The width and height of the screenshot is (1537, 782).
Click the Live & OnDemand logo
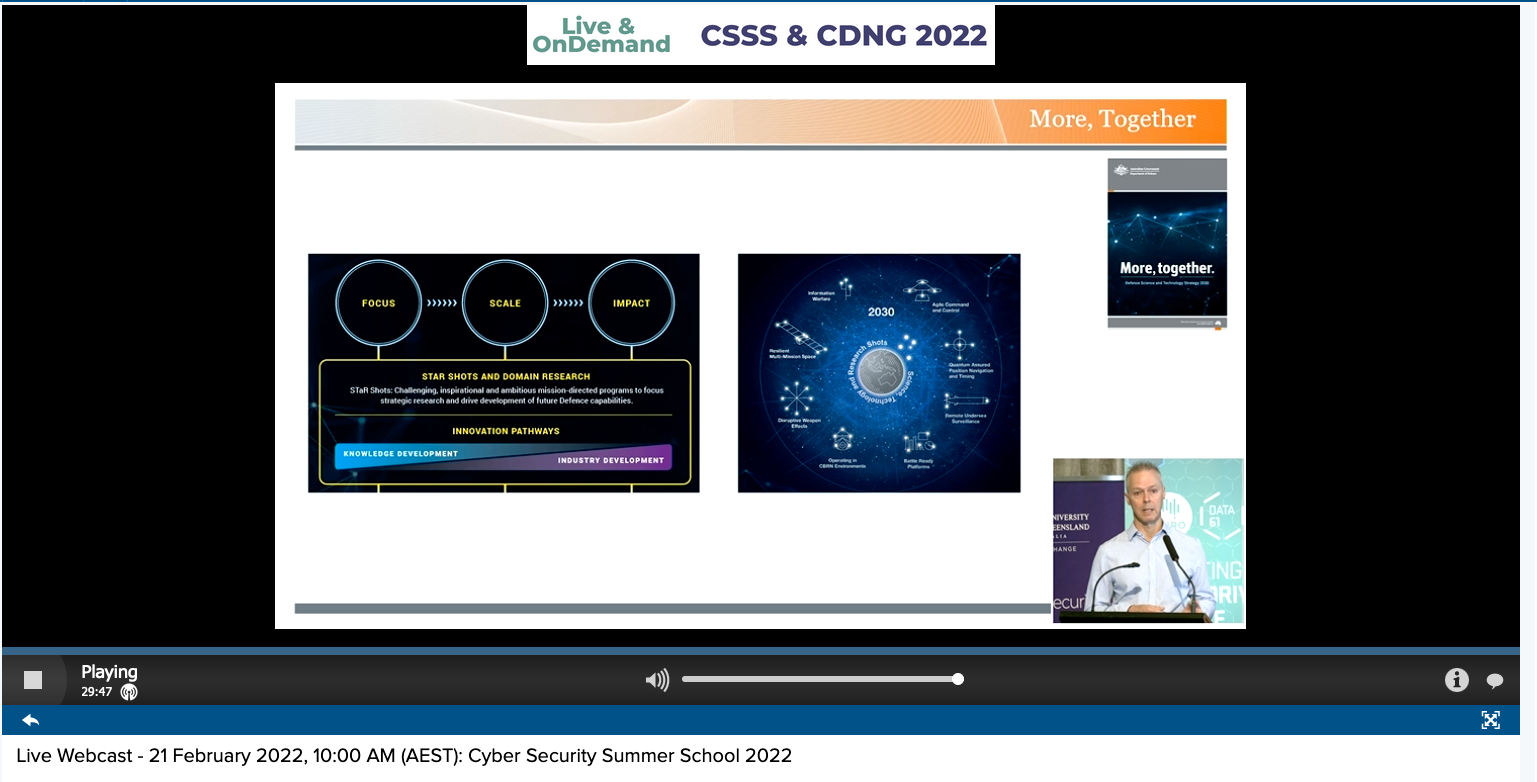point(601,35)
